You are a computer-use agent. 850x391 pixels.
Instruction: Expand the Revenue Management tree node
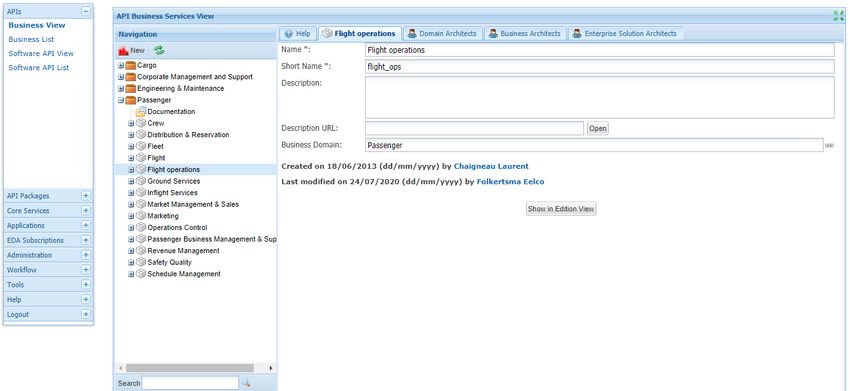click(x=131, y=251)
